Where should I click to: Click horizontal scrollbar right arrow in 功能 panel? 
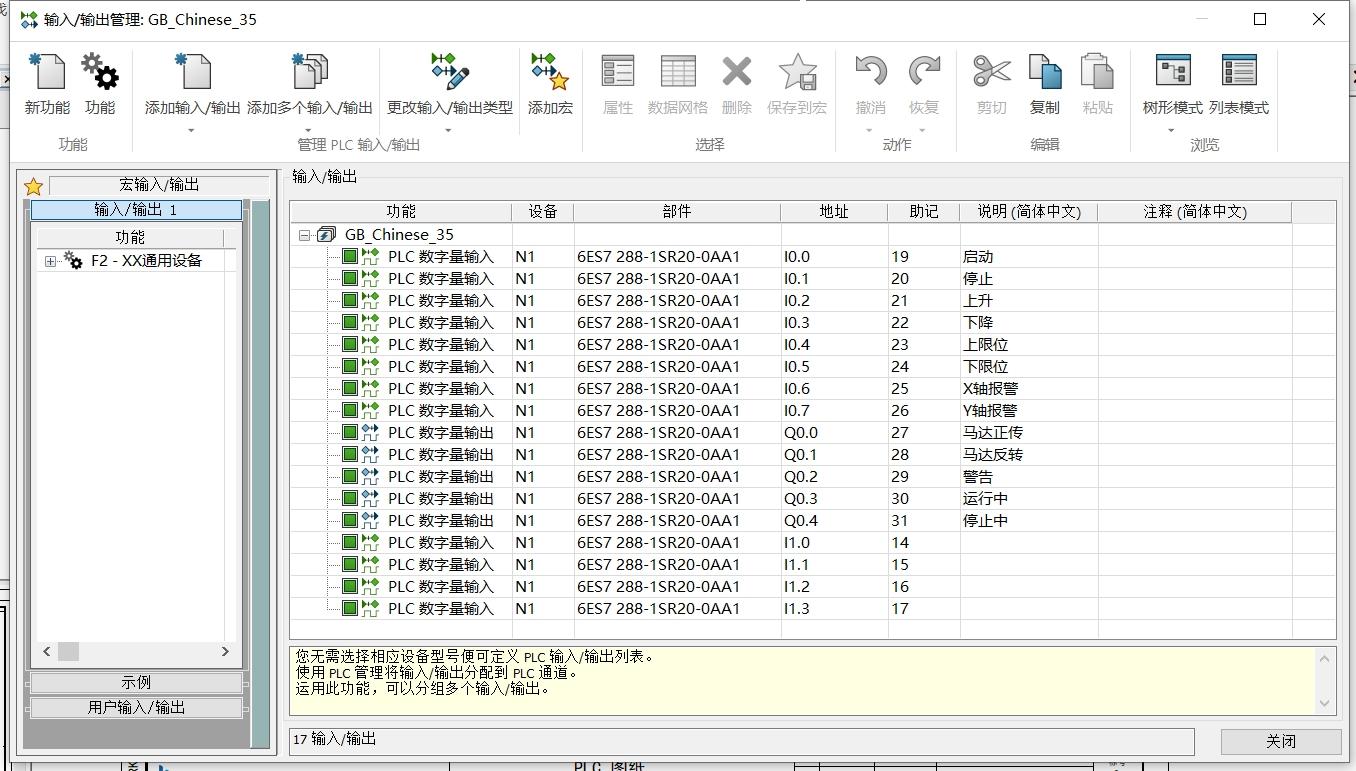coord(225,651)
